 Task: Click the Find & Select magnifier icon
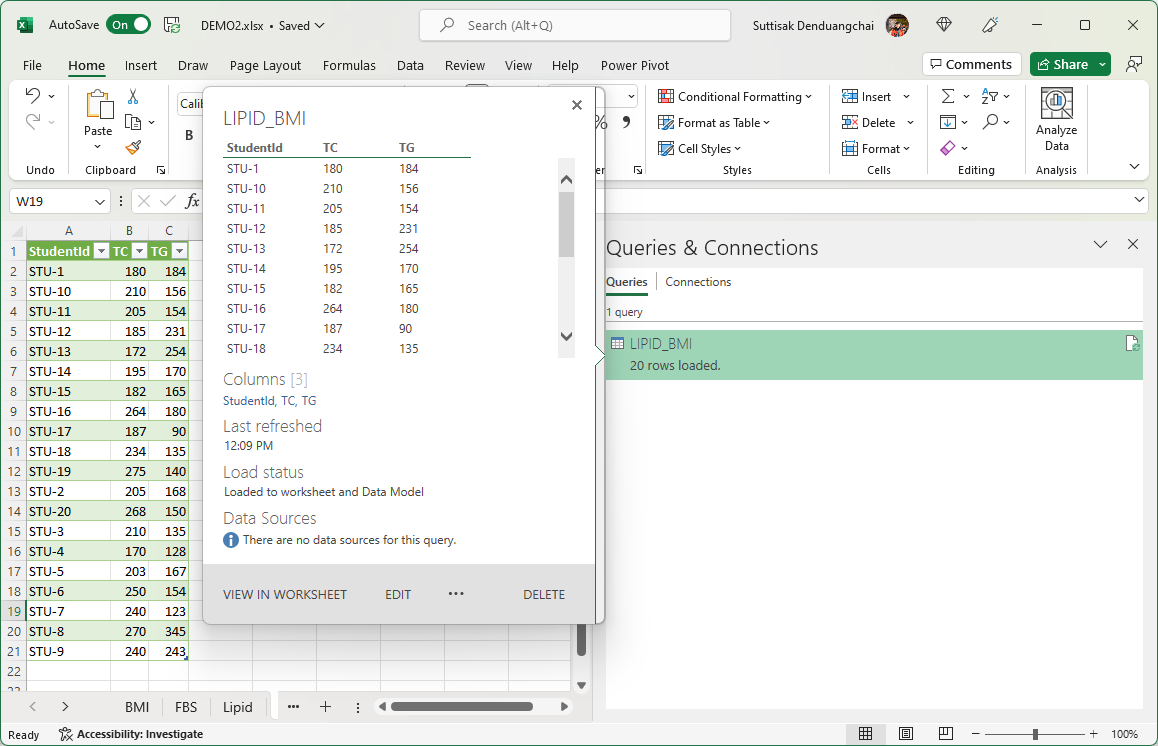coord(990,122)
